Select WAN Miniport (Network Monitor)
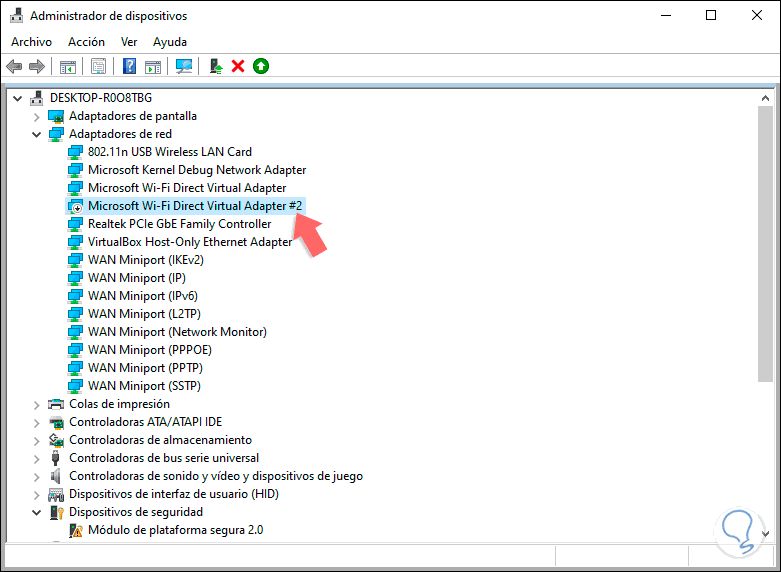 point(177,331)
